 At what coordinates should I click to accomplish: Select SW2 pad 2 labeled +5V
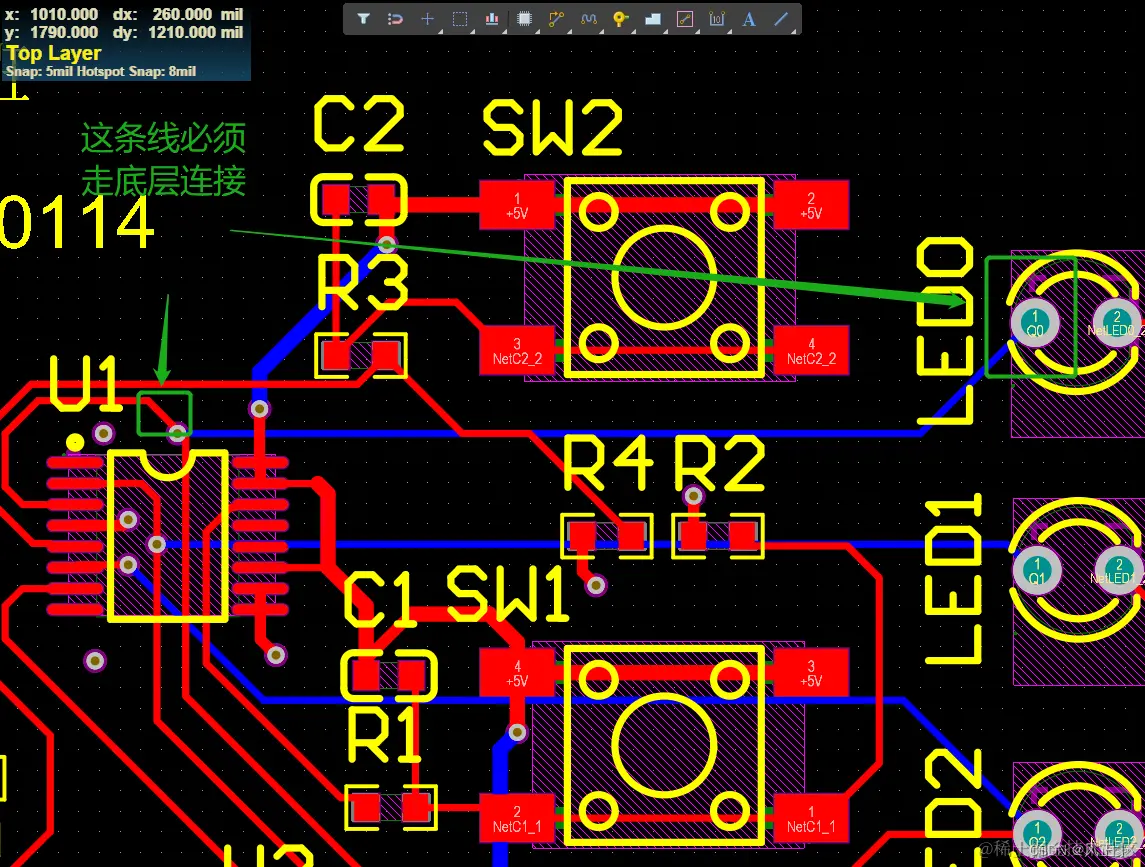(x=811, y=205)
